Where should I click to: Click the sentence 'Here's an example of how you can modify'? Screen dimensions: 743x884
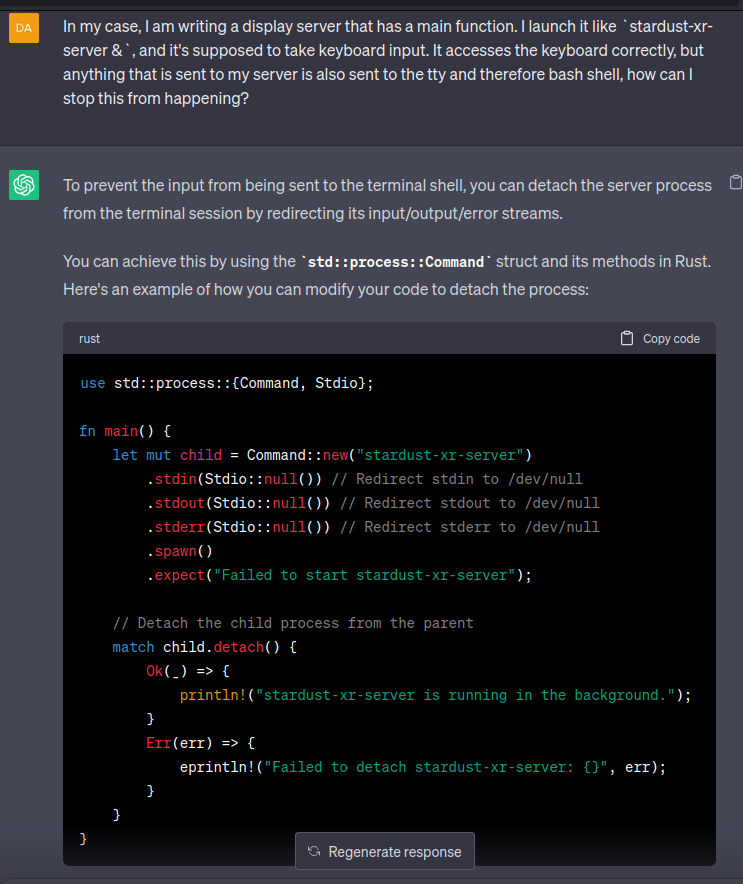(x=326, y=289)
